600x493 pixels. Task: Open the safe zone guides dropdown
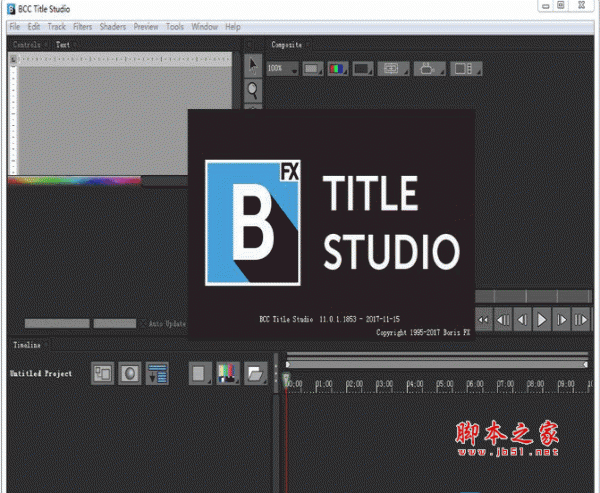tap(393, 69)
